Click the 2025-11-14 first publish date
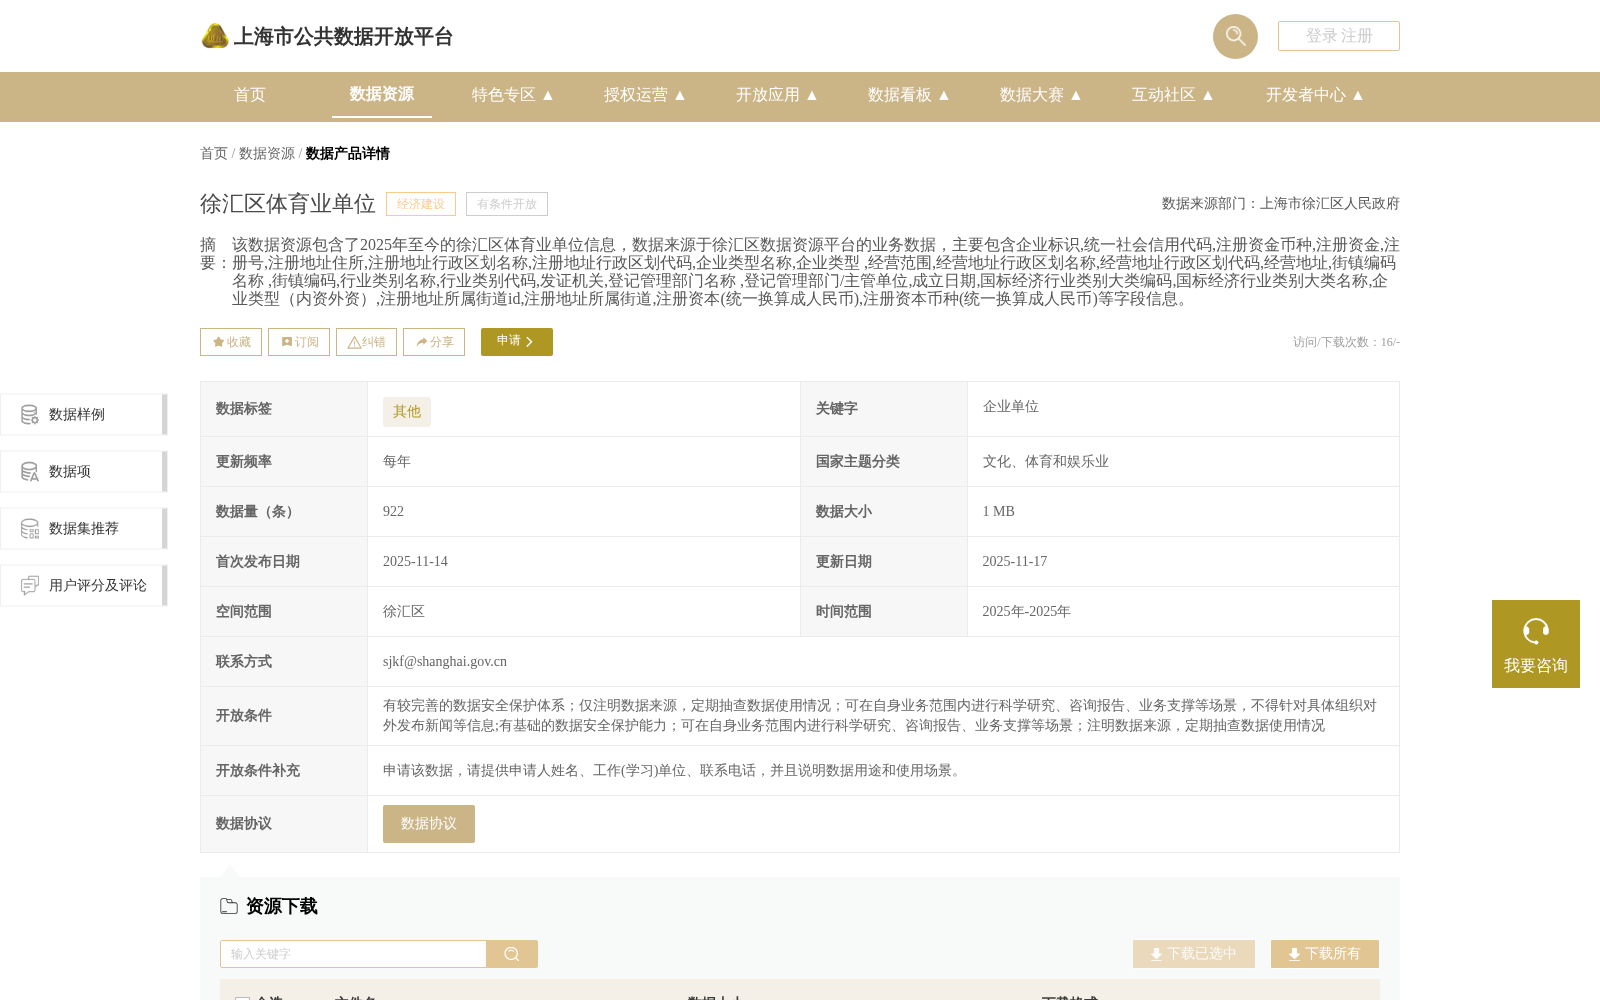1600x1000 pixels. 415,562
